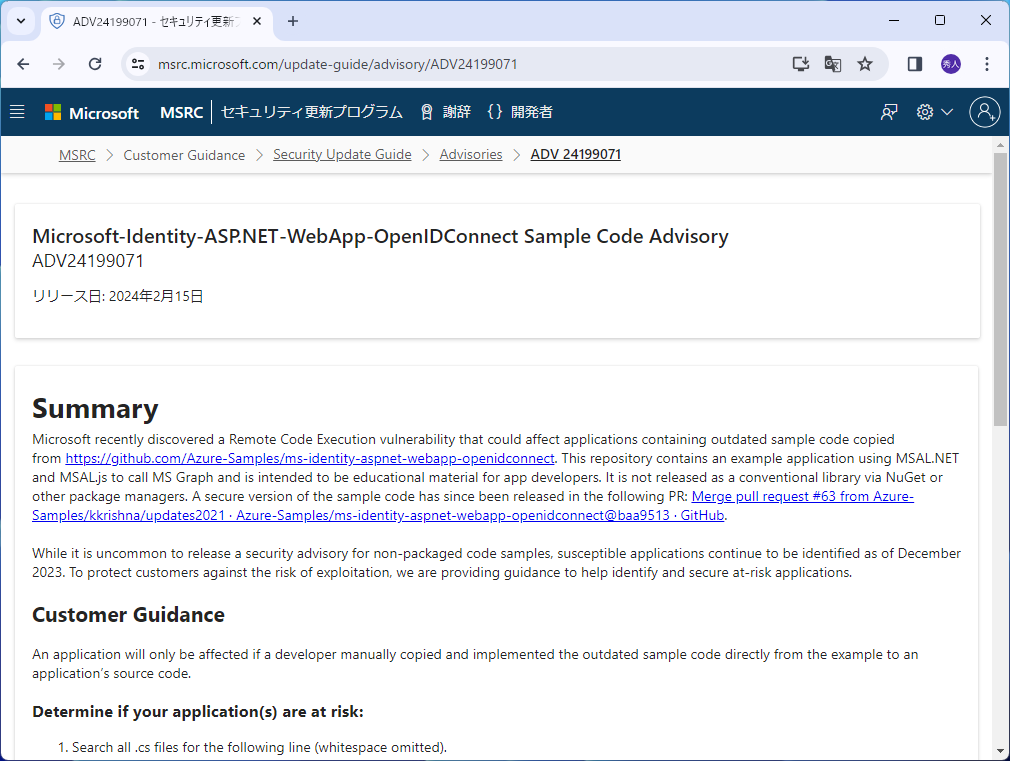Click scrollbar up arrow

pyautogui.click(x=1000, y=145)
